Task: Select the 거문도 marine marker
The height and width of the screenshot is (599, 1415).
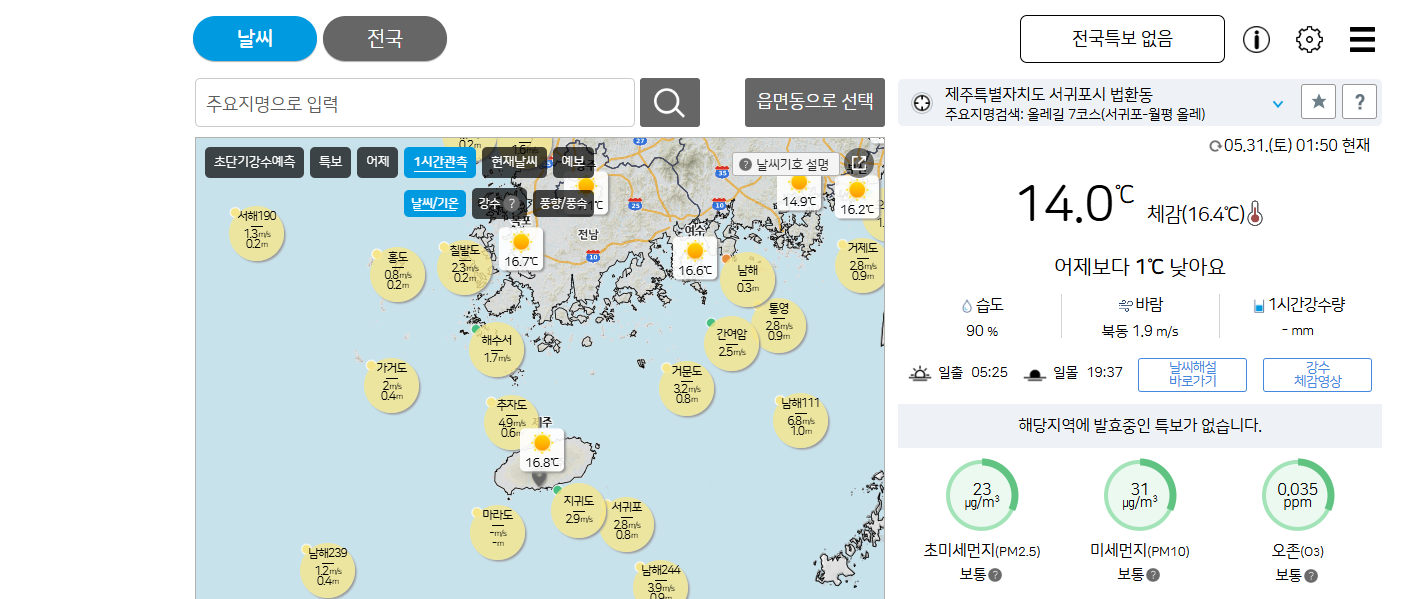Action: (686, 388)
